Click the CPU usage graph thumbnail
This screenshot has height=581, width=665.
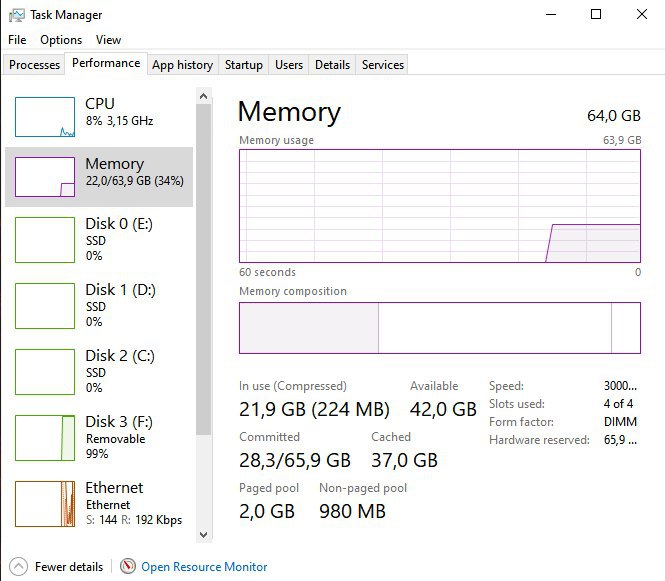pos(45,117)
